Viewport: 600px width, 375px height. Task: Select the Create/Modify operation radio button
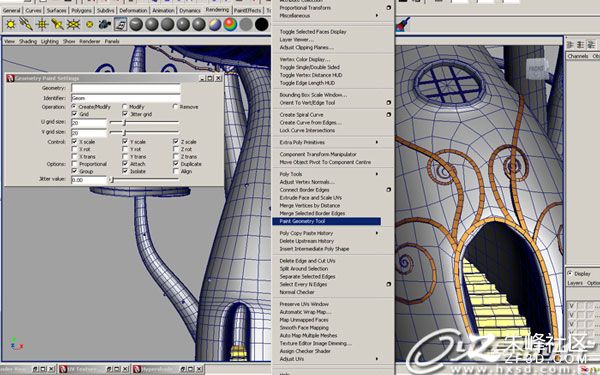click(74, 107)
